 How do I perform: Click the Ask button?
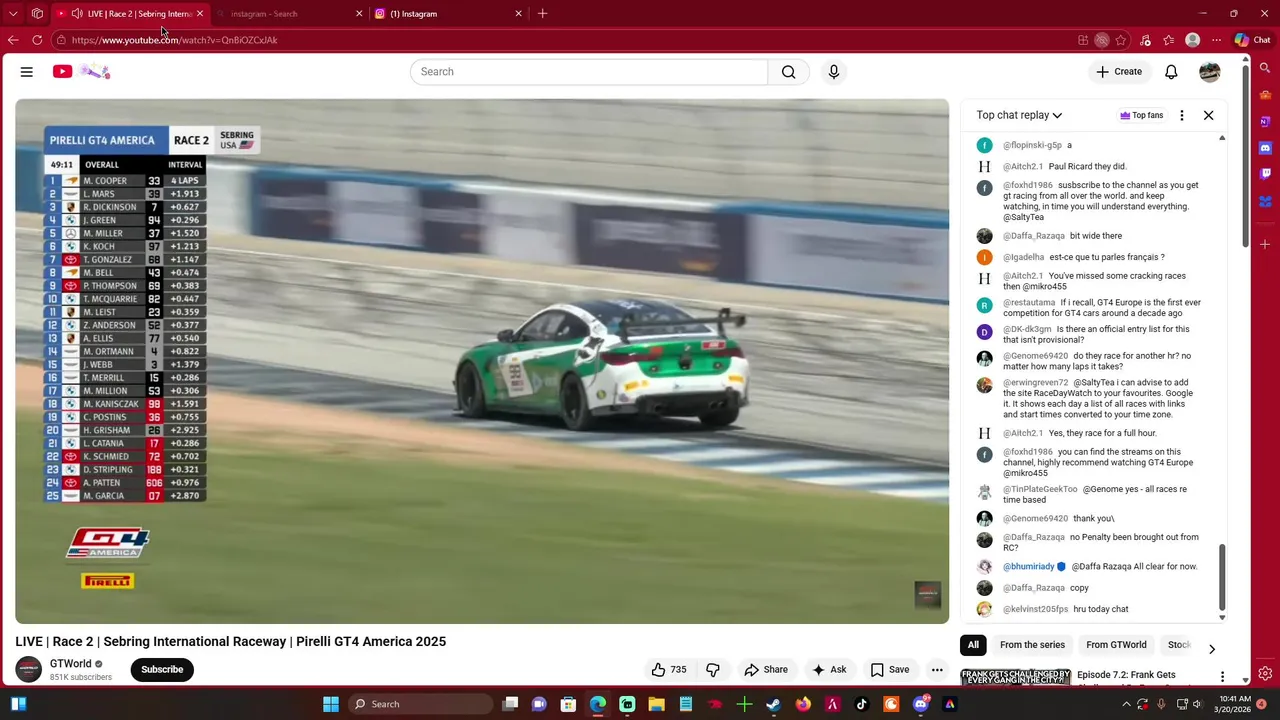830,670
